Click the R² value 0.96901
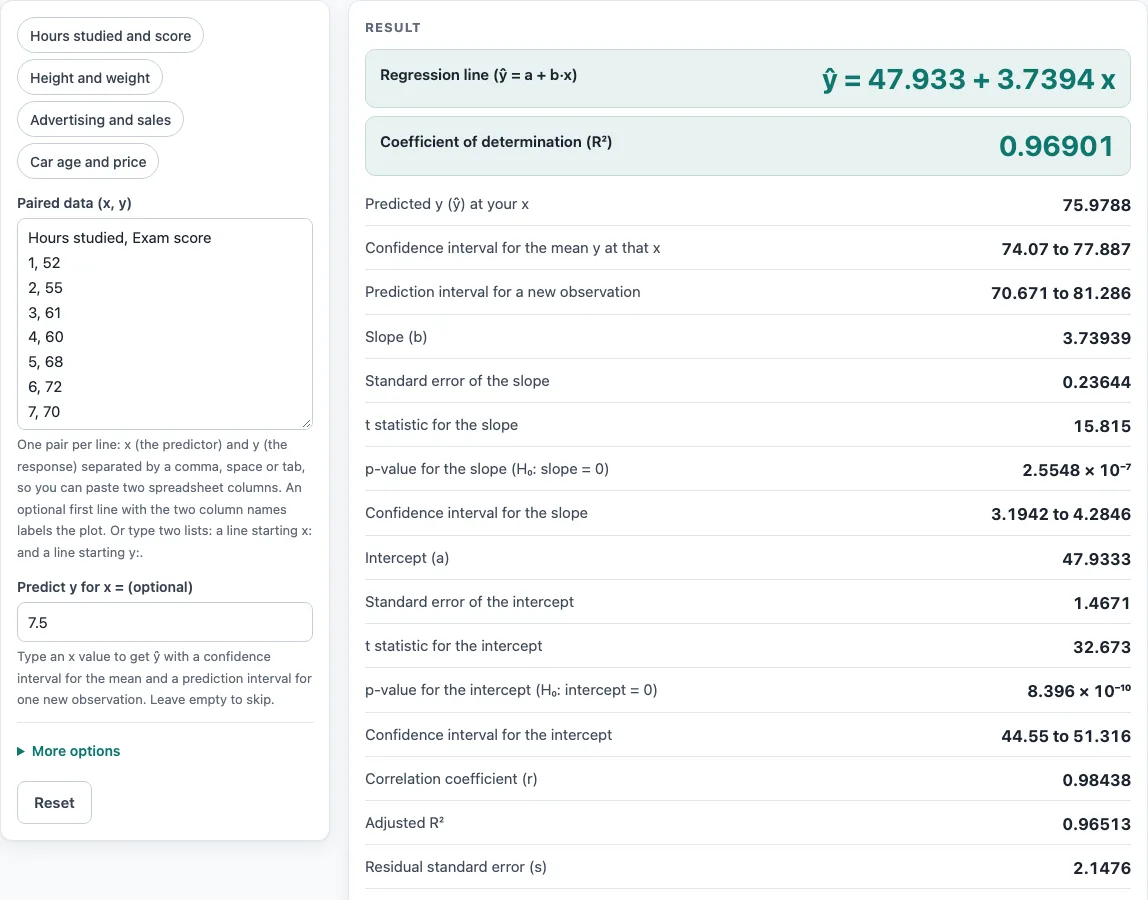 (1056, 146)
